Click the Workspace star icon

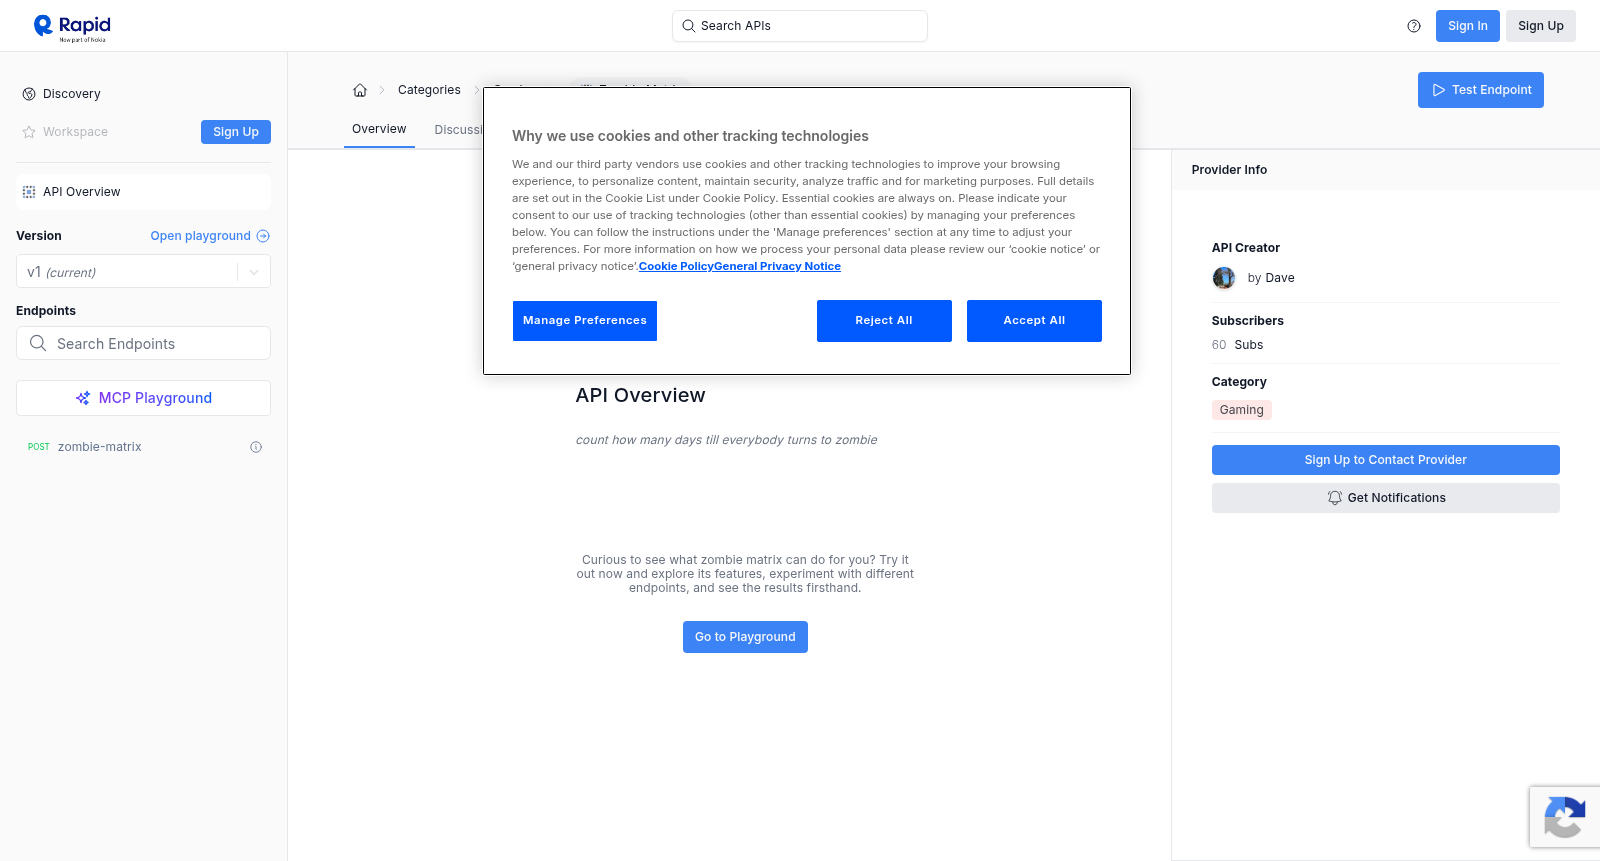pos(29,132)
